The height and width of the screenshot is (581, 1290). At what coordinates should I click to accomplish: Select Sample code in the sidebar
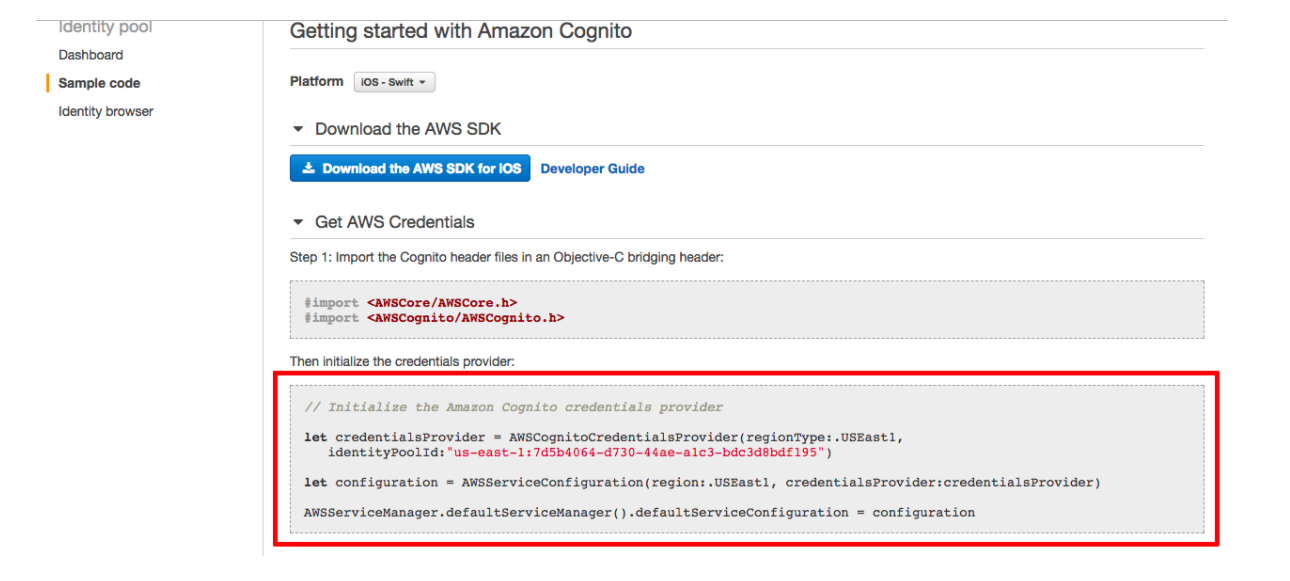click(x=99, y=83)
